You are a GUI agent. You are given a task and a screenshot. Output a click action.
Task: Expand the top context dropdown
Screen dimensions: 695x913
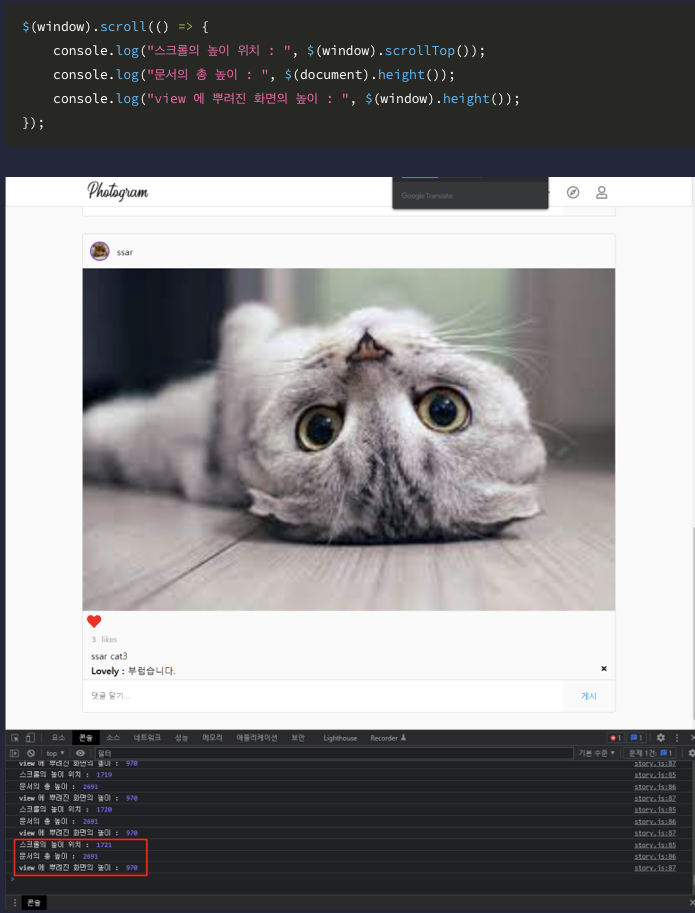click(55, 753)
